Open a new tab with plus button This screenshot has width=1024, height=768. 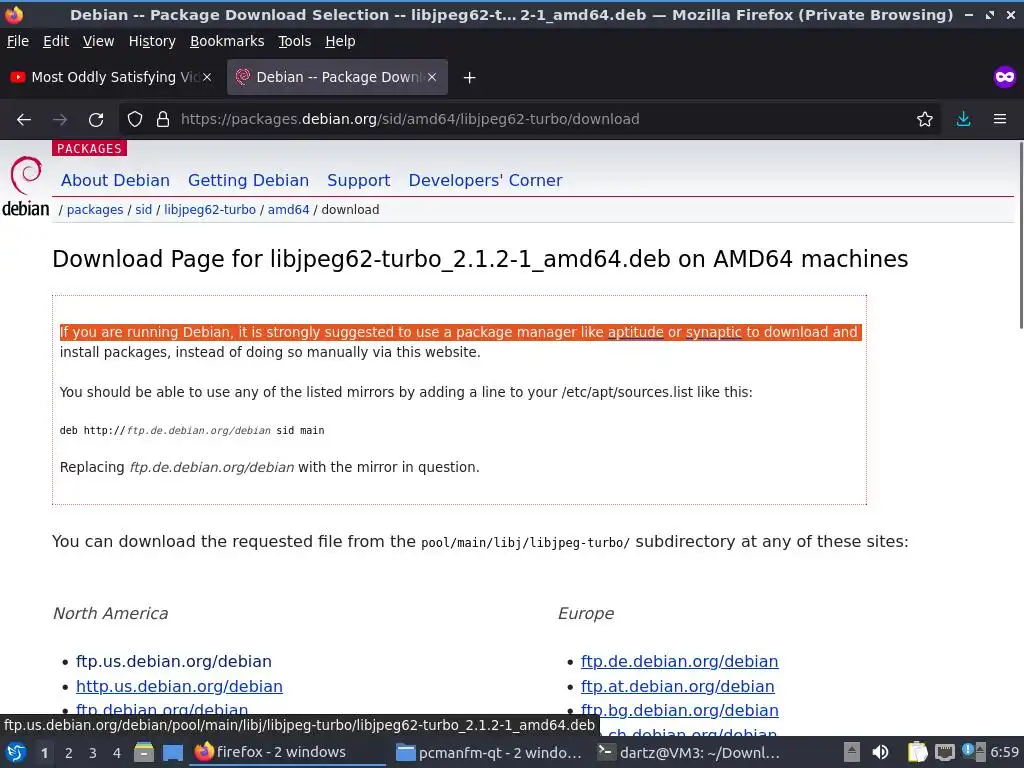[469, 78]
